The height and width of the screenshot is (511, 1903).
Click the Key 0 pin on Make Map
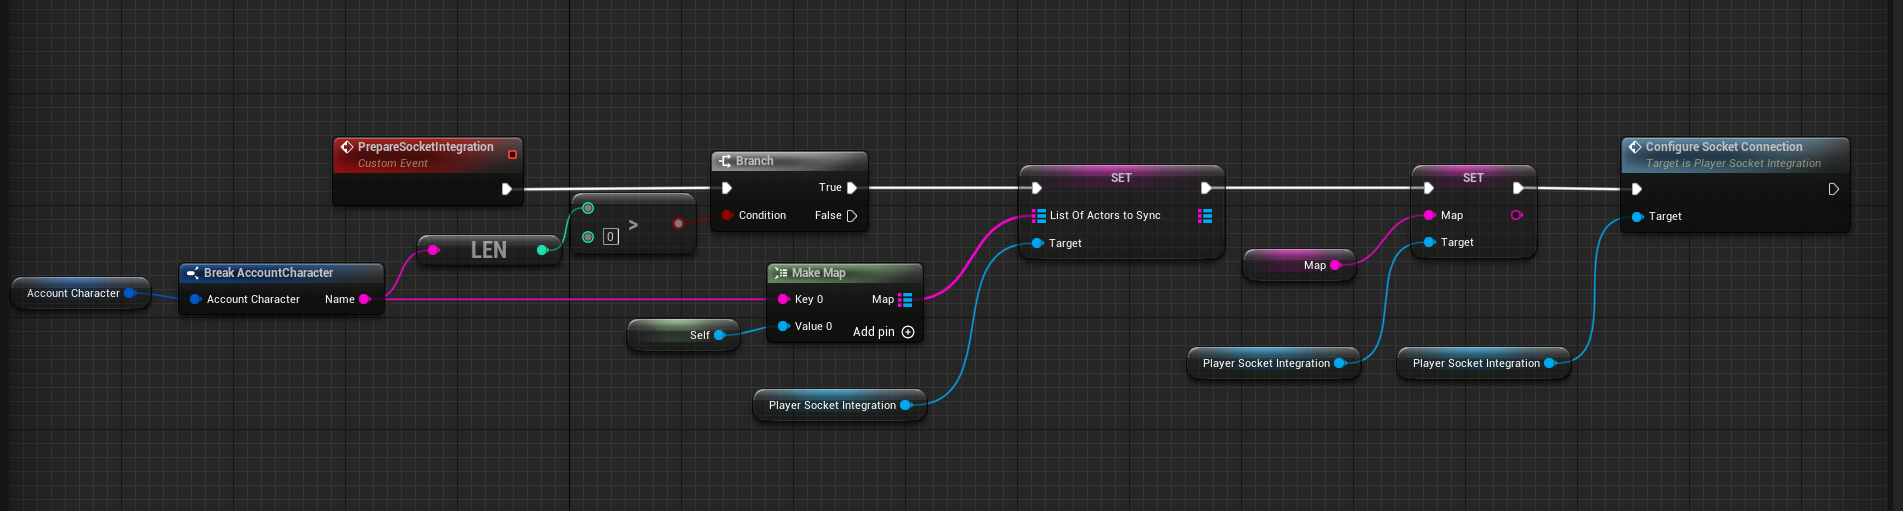(x=784, y=299)
